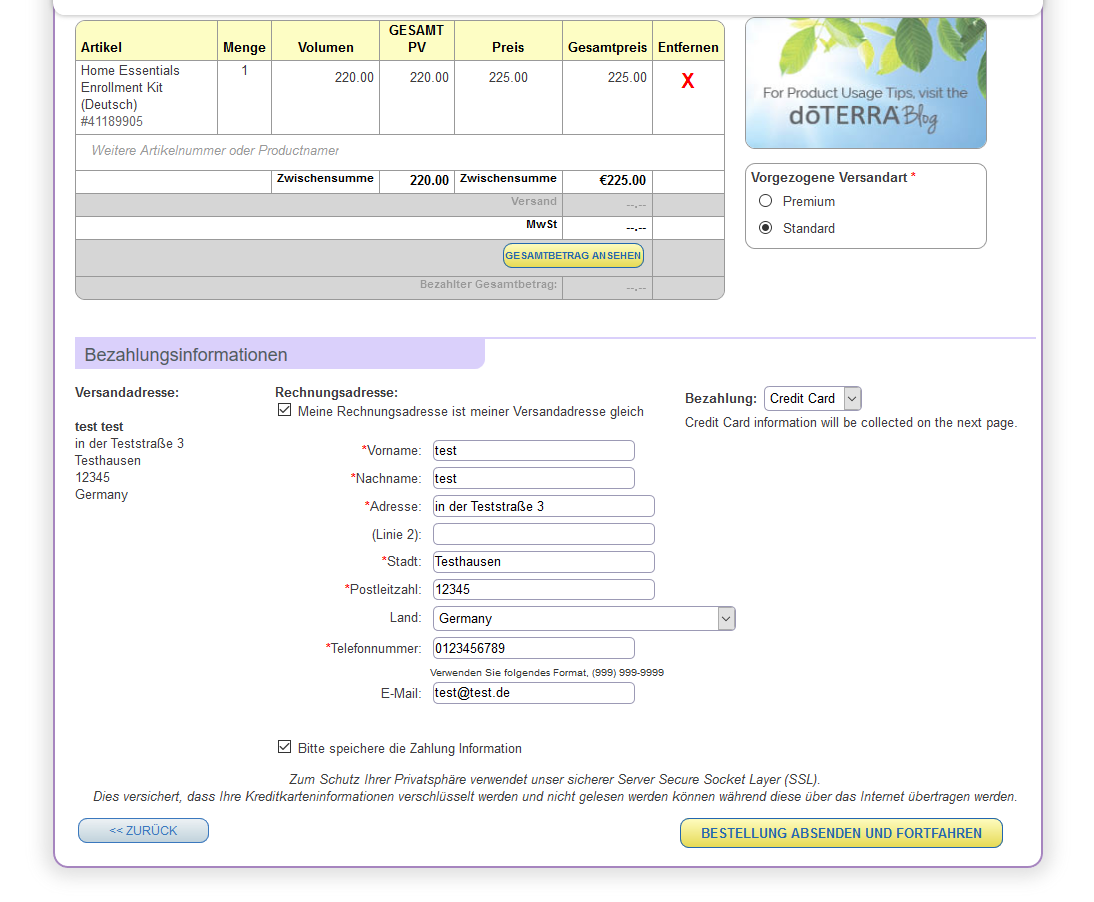The image size is (1094, 902).
Task: Click the Zurück back button
Action: pos(143,831)
